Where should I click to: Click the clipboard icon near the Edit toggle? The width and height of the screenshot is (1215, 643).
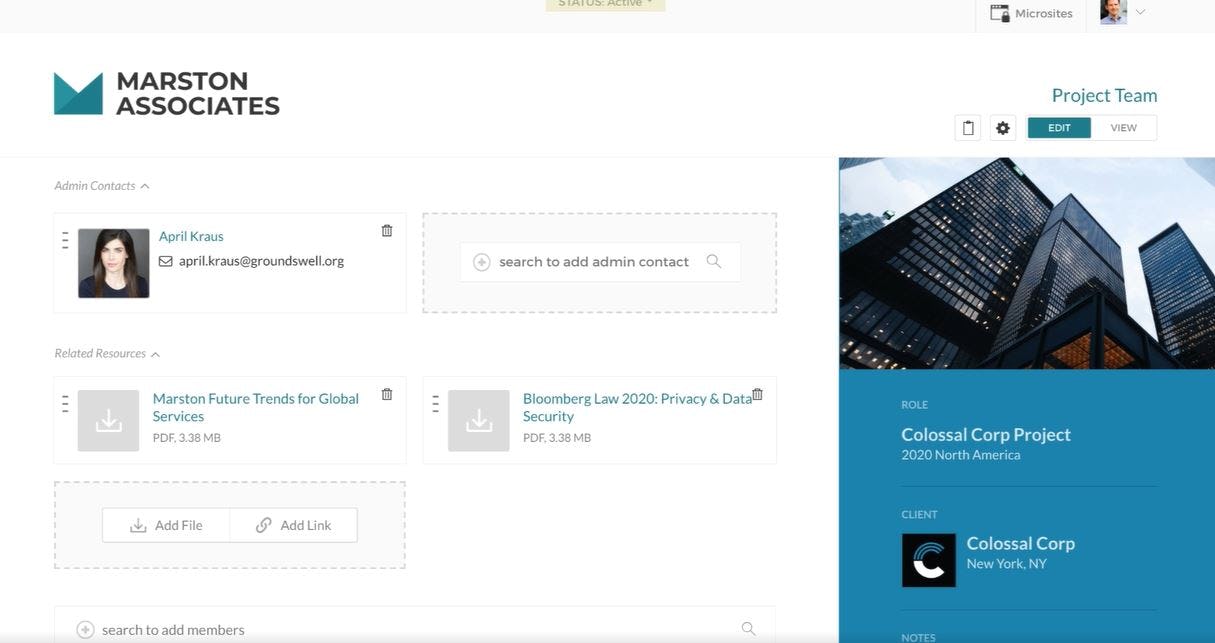click(967, 127)
